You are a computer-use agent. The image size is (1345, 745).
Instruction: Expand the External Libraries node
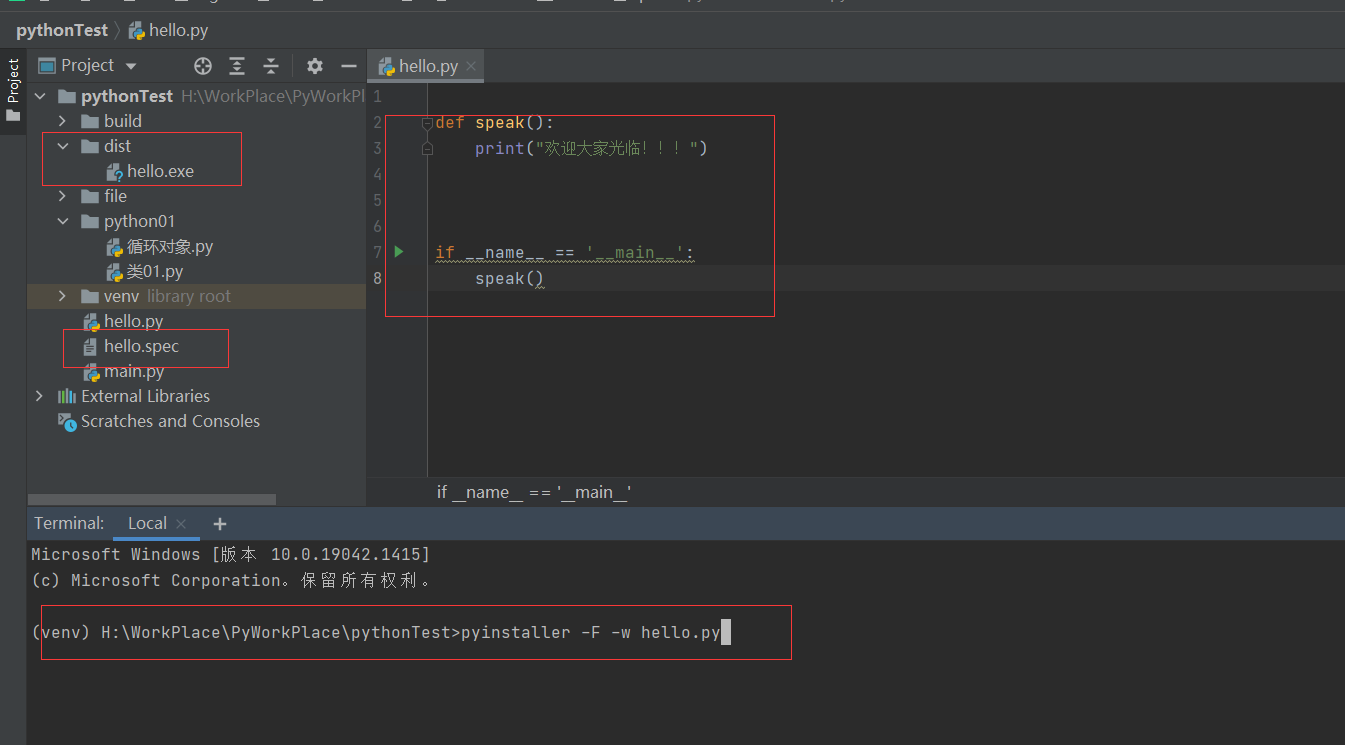tap(39, 396)
